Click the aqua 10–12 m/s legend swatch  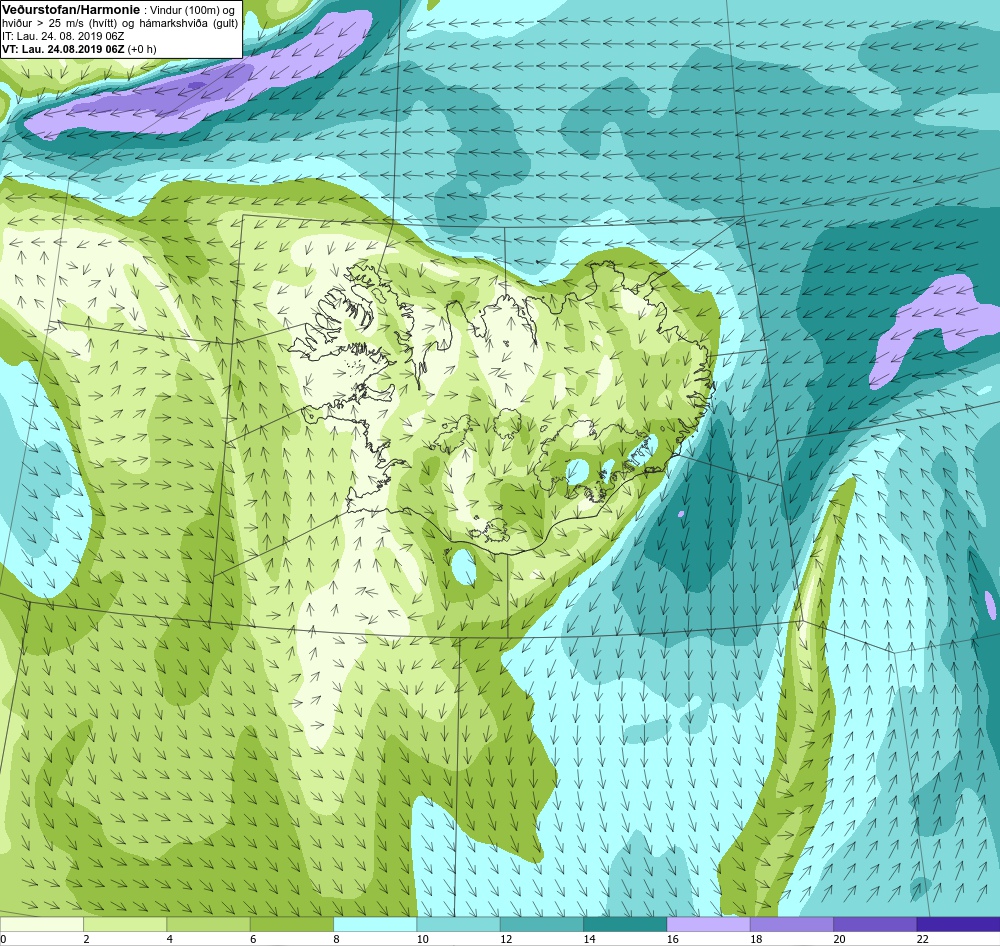click(459, 924)
